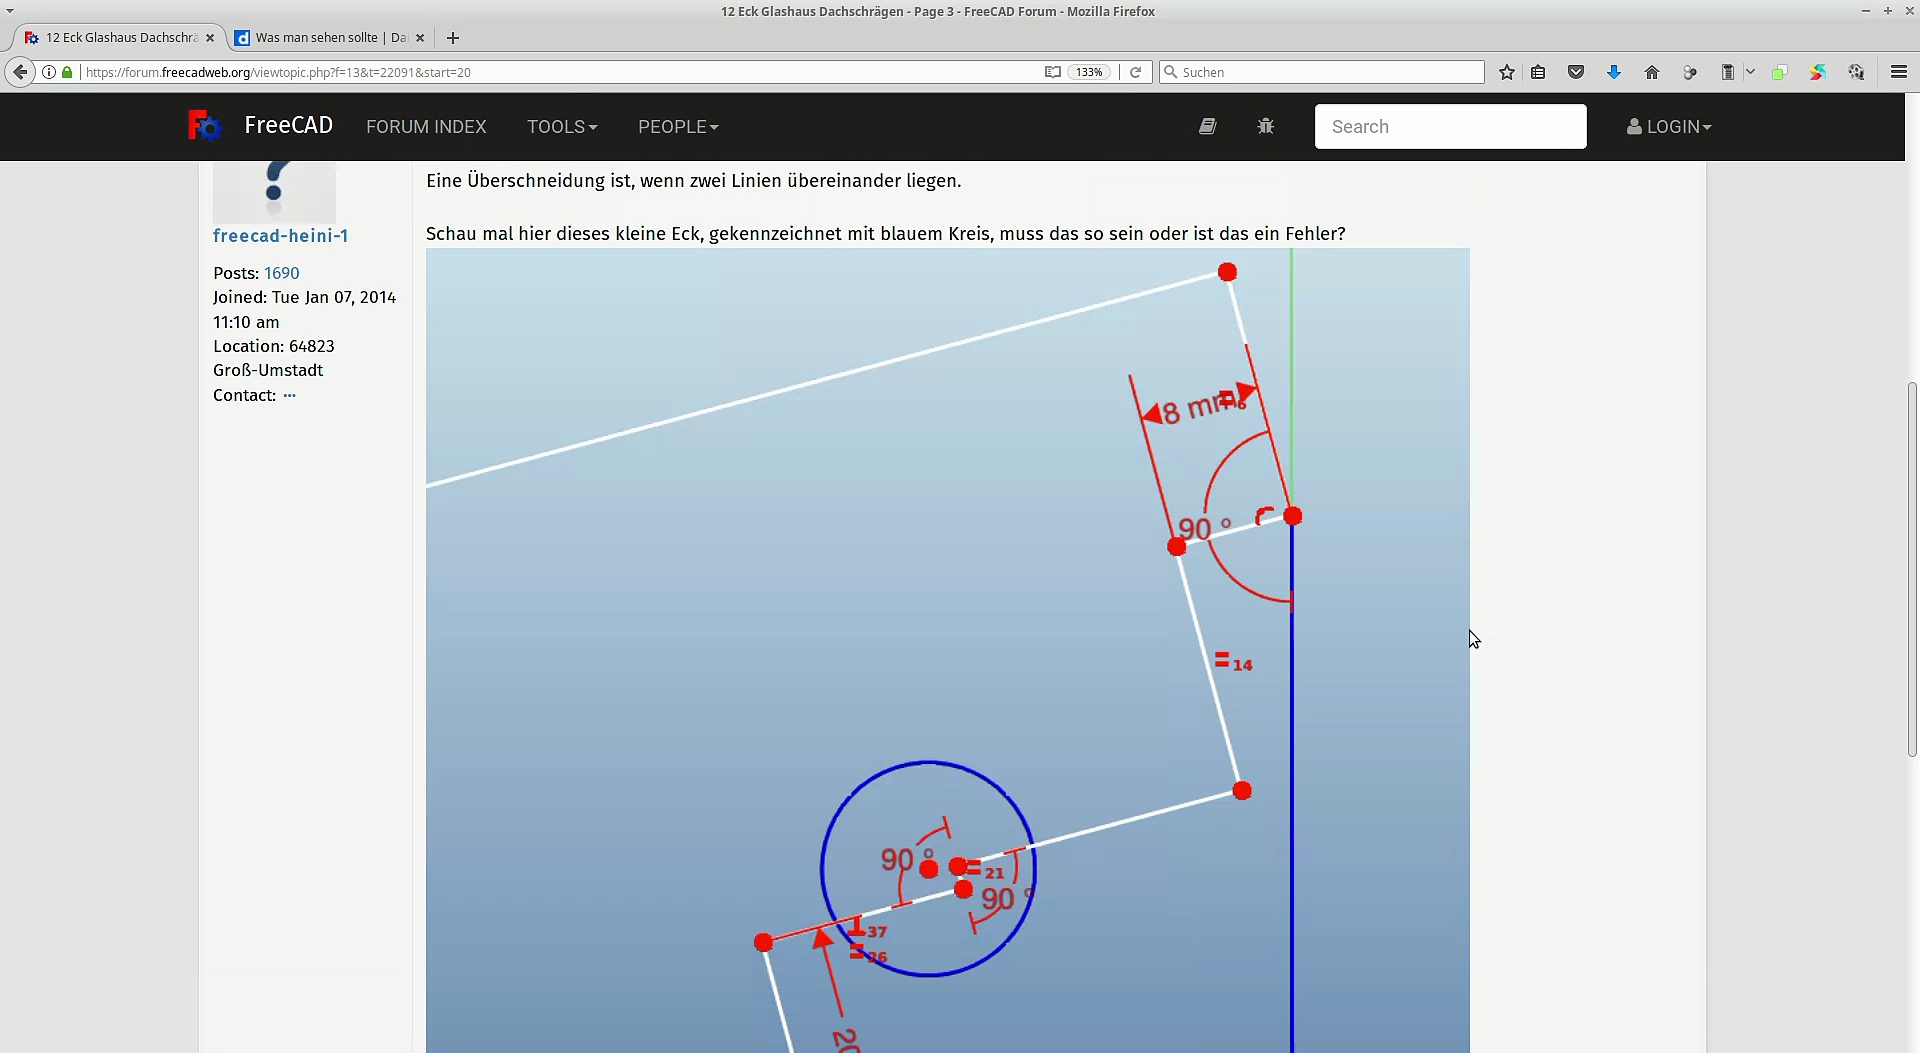
Task: Open Firefox hamburger menu
Action: [x=1898, y=72]
